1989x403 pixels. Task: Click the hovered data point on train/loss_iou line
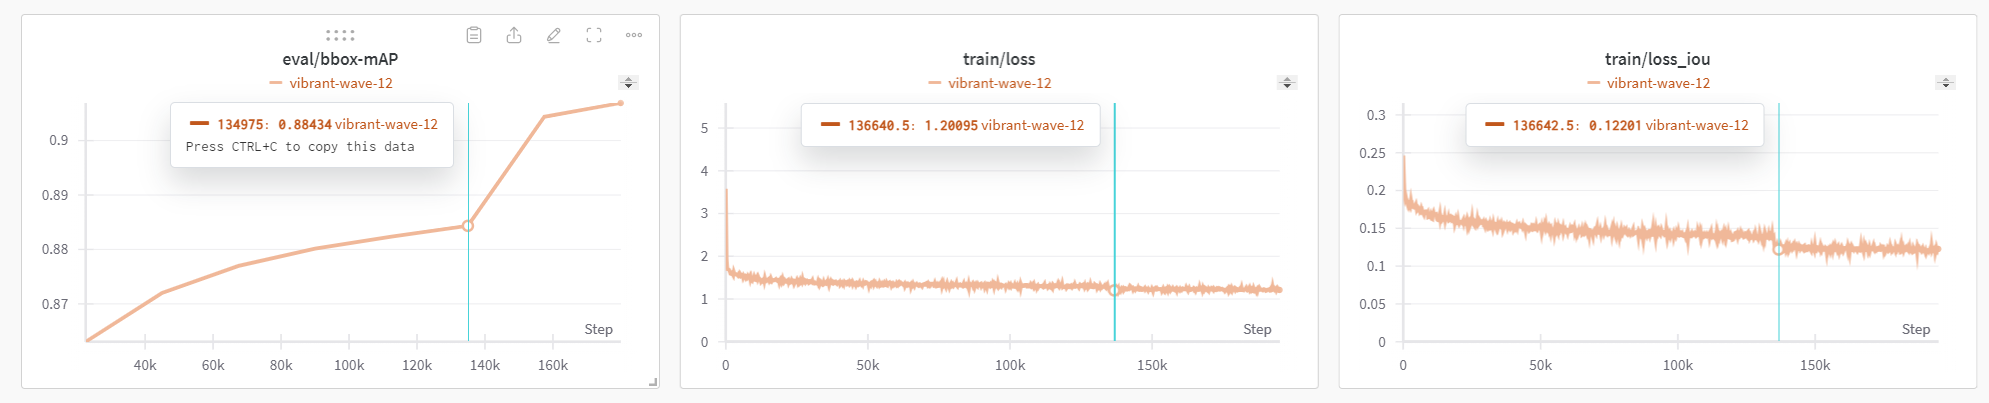pos(1778,249)
